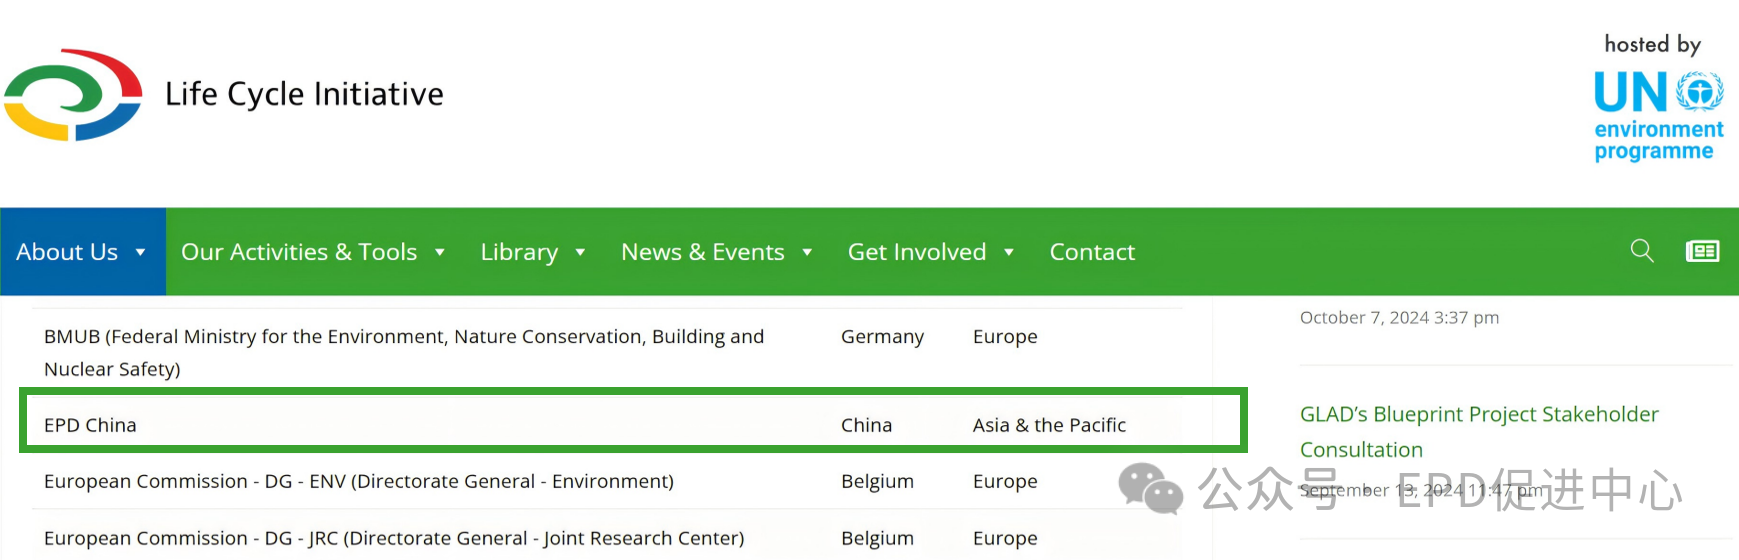This screenshot has width=1739, height=560.
Task: Select European Commission DG JRC row text
Action: 394,538
